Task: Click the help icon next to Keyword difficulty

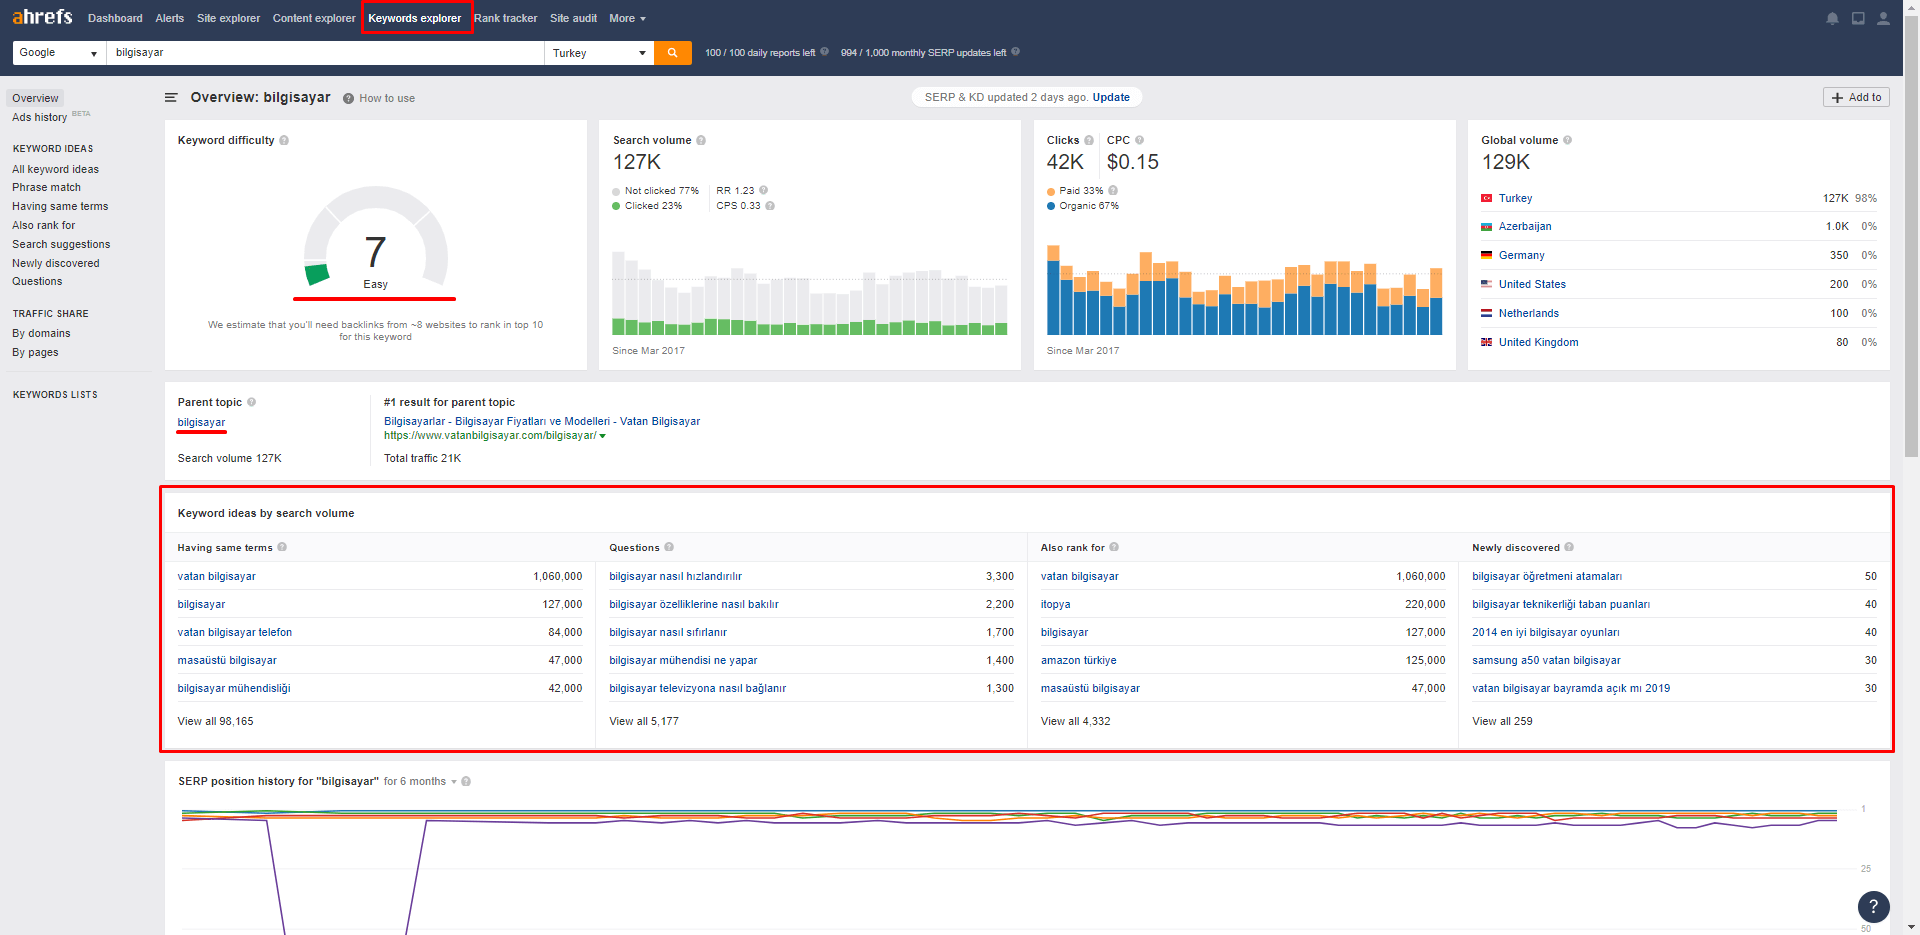Action: (x=285, y=141)
